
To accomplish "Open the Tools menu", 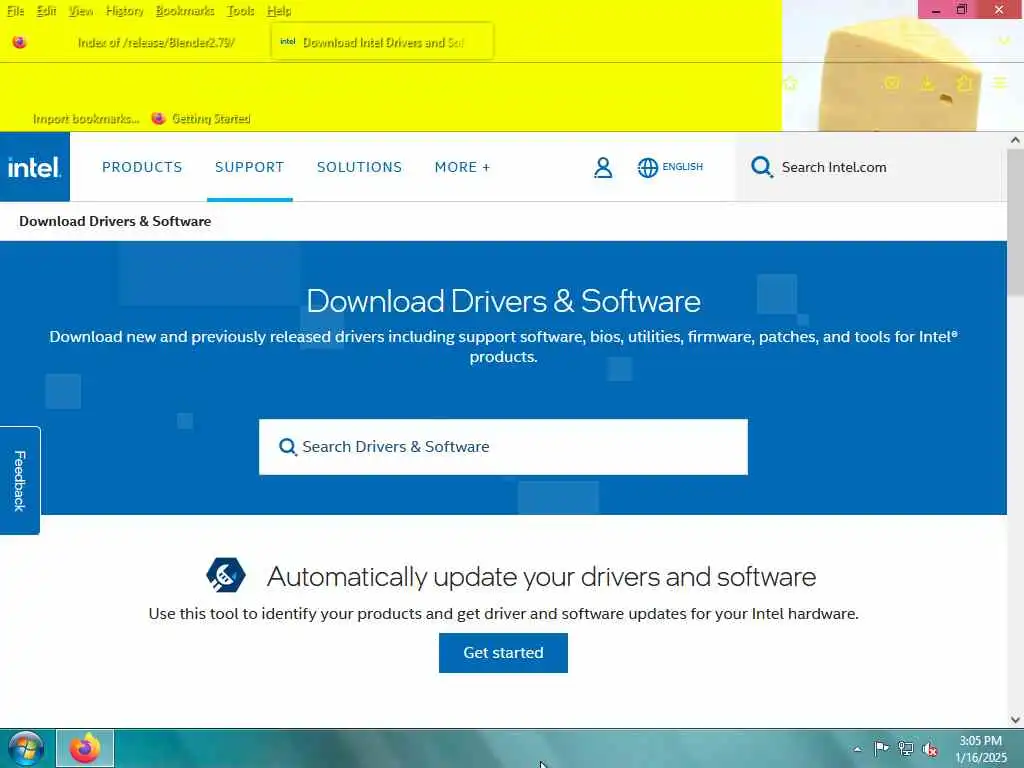I will tap(240, 11).
